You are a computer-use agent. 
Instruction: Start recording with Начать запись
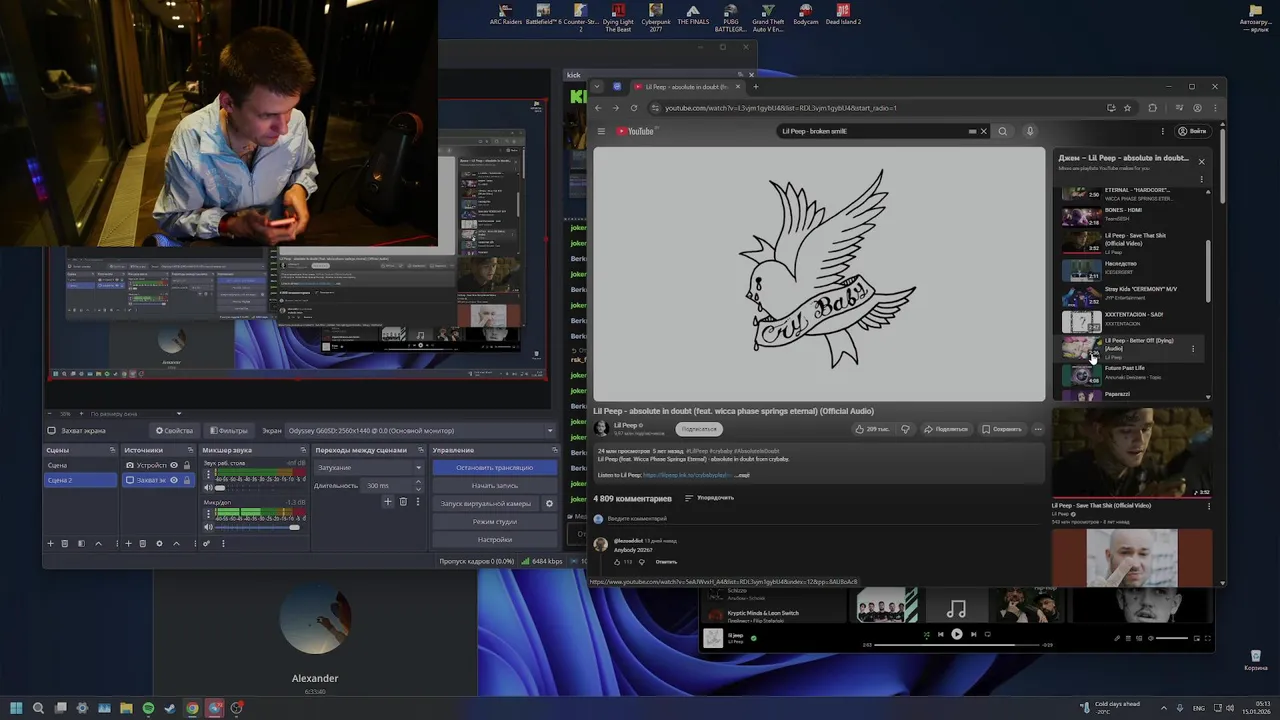(494, 485)
